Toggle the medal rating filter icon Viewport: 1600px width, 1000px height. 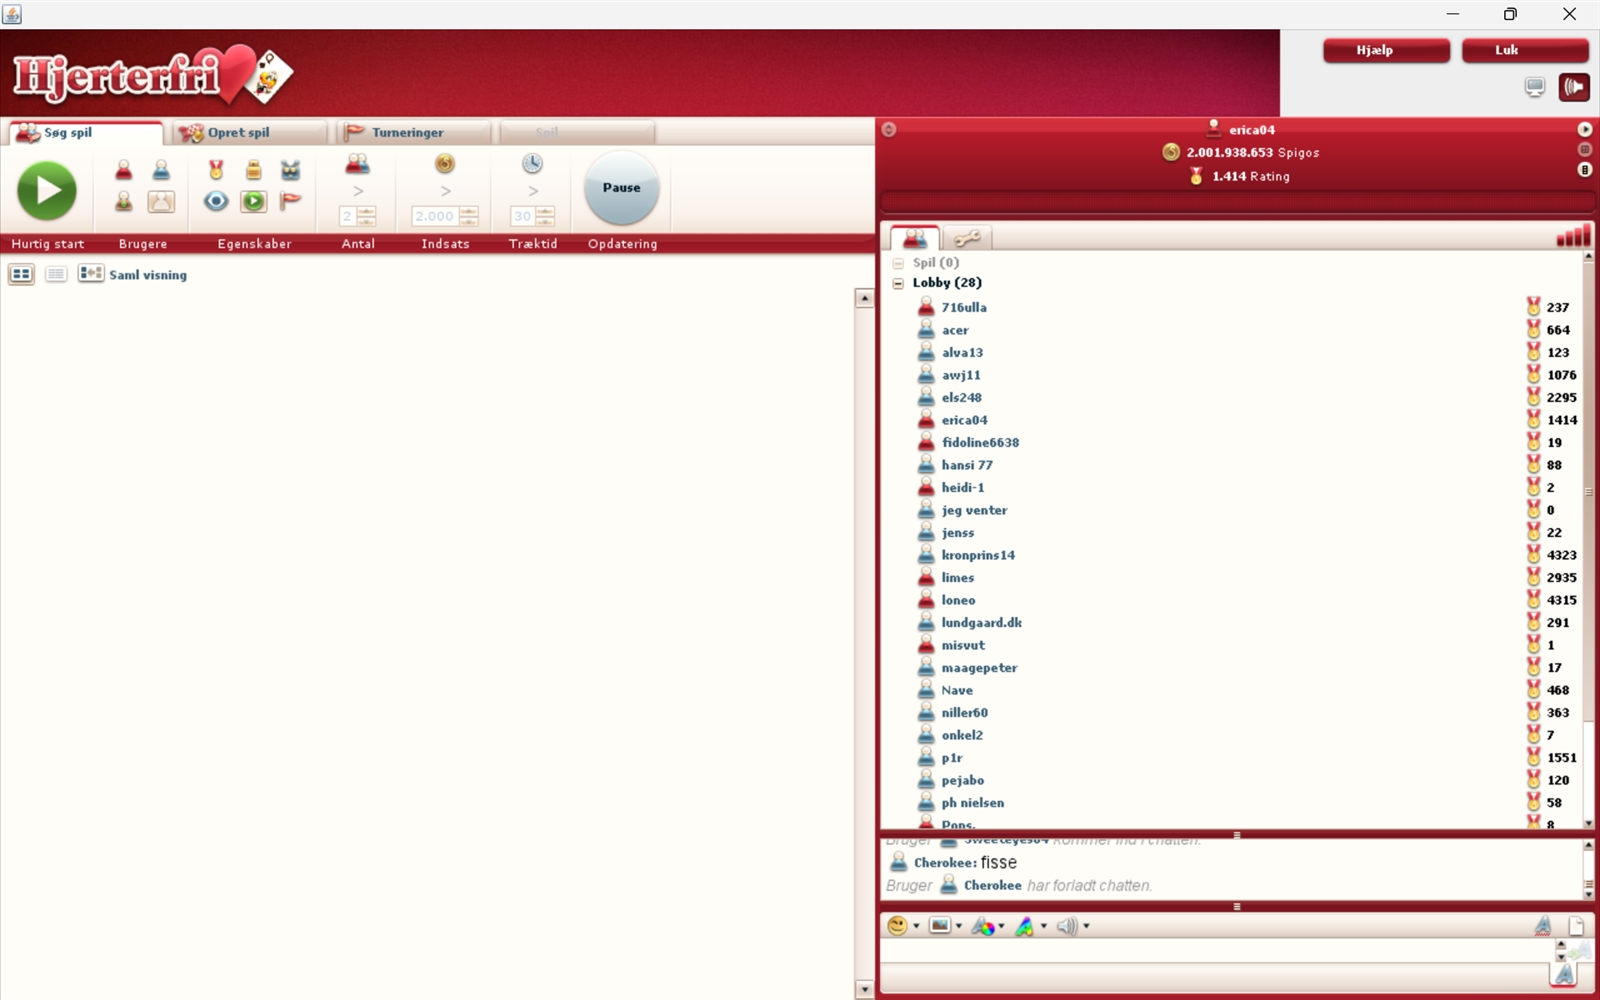pos(216,170)
